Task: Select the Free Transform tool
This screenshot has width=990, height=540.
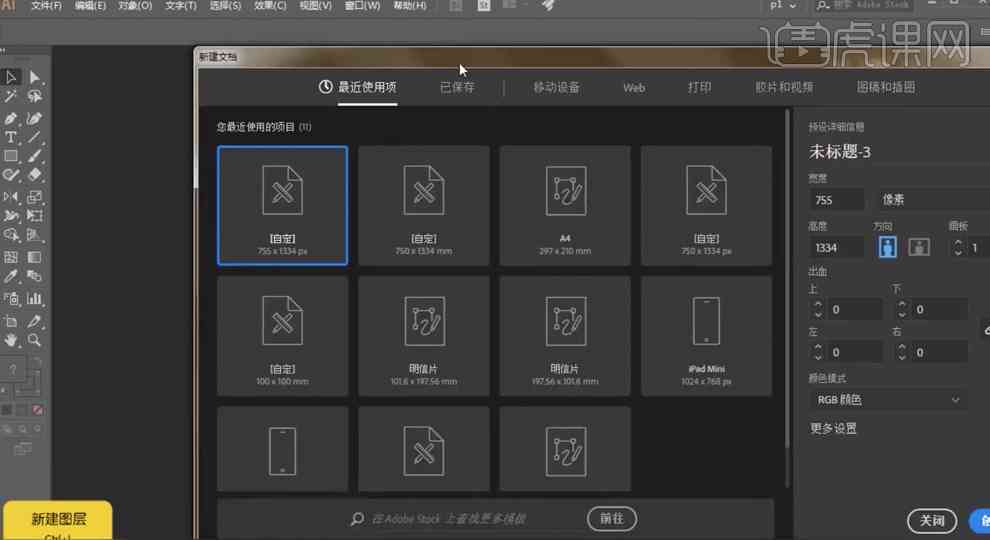Action: (x=34, y=216)
